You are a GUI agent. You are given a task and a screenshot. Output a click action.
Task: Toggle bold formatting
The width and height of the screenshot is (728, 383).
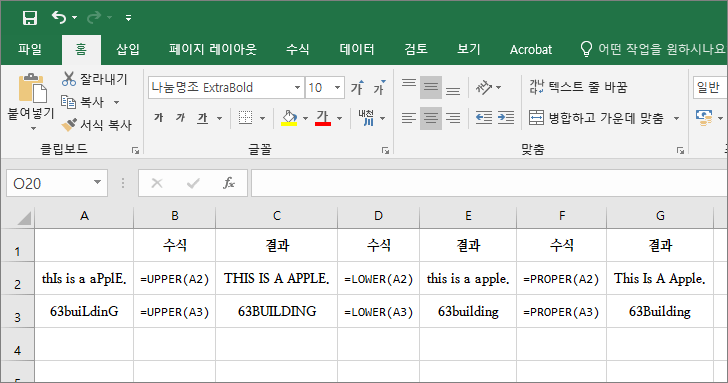(x=159, y=118)
